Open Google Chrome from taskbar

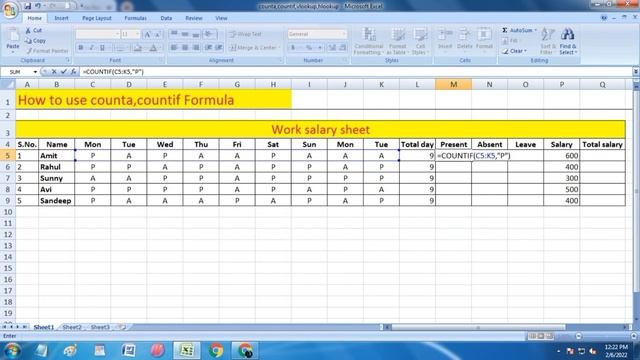(x=216, y=351)
